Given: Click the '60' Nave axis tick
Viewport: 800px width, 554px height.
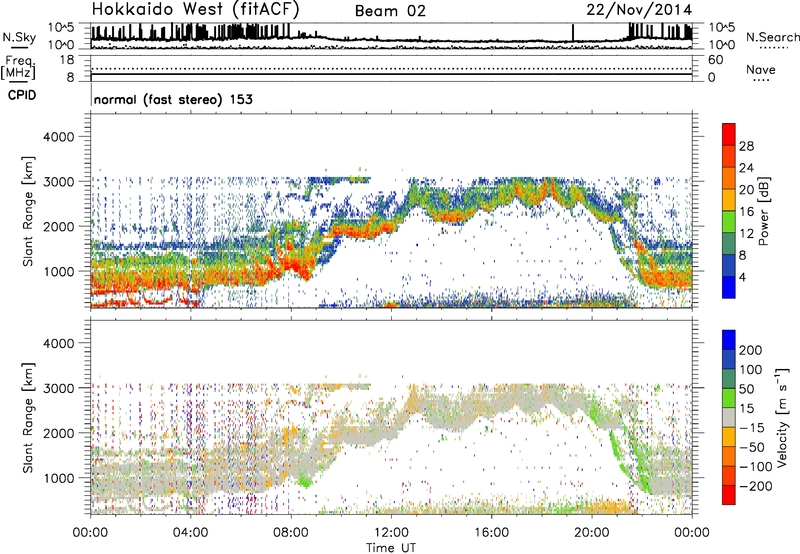Looking at the screenshot, I should click(715, 60).
